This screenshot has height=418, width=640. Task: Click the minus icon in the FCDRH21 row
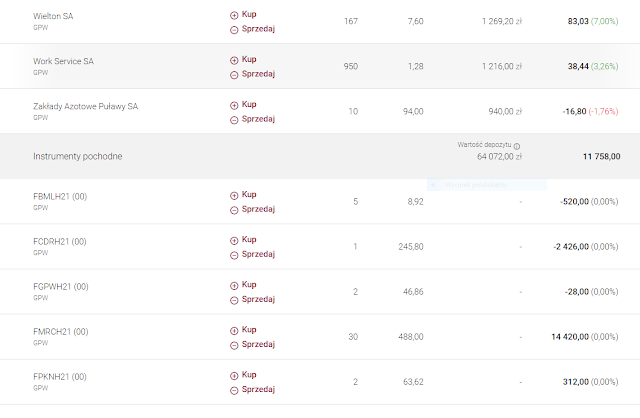tap(234, 256)
